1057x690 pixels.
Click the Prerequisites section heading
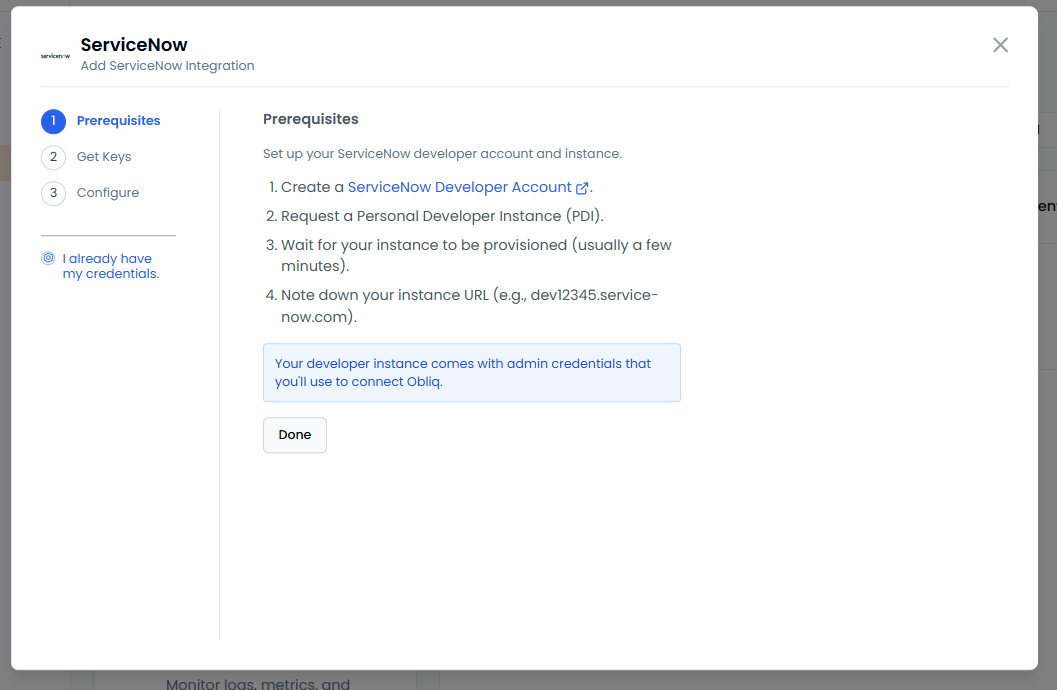310,119
